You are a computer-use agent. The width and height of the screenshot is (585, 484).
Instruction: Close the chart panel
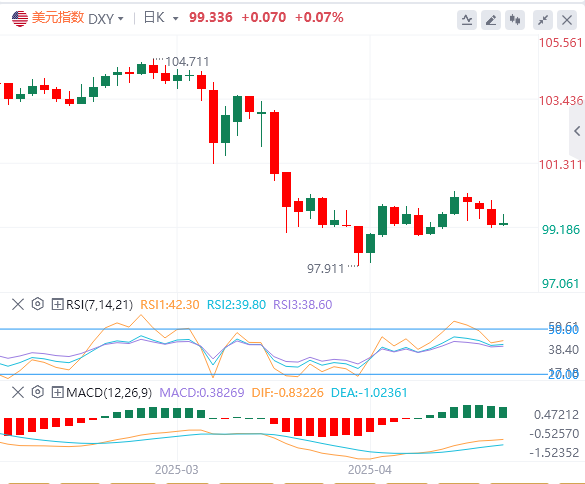tap(567, 20)
